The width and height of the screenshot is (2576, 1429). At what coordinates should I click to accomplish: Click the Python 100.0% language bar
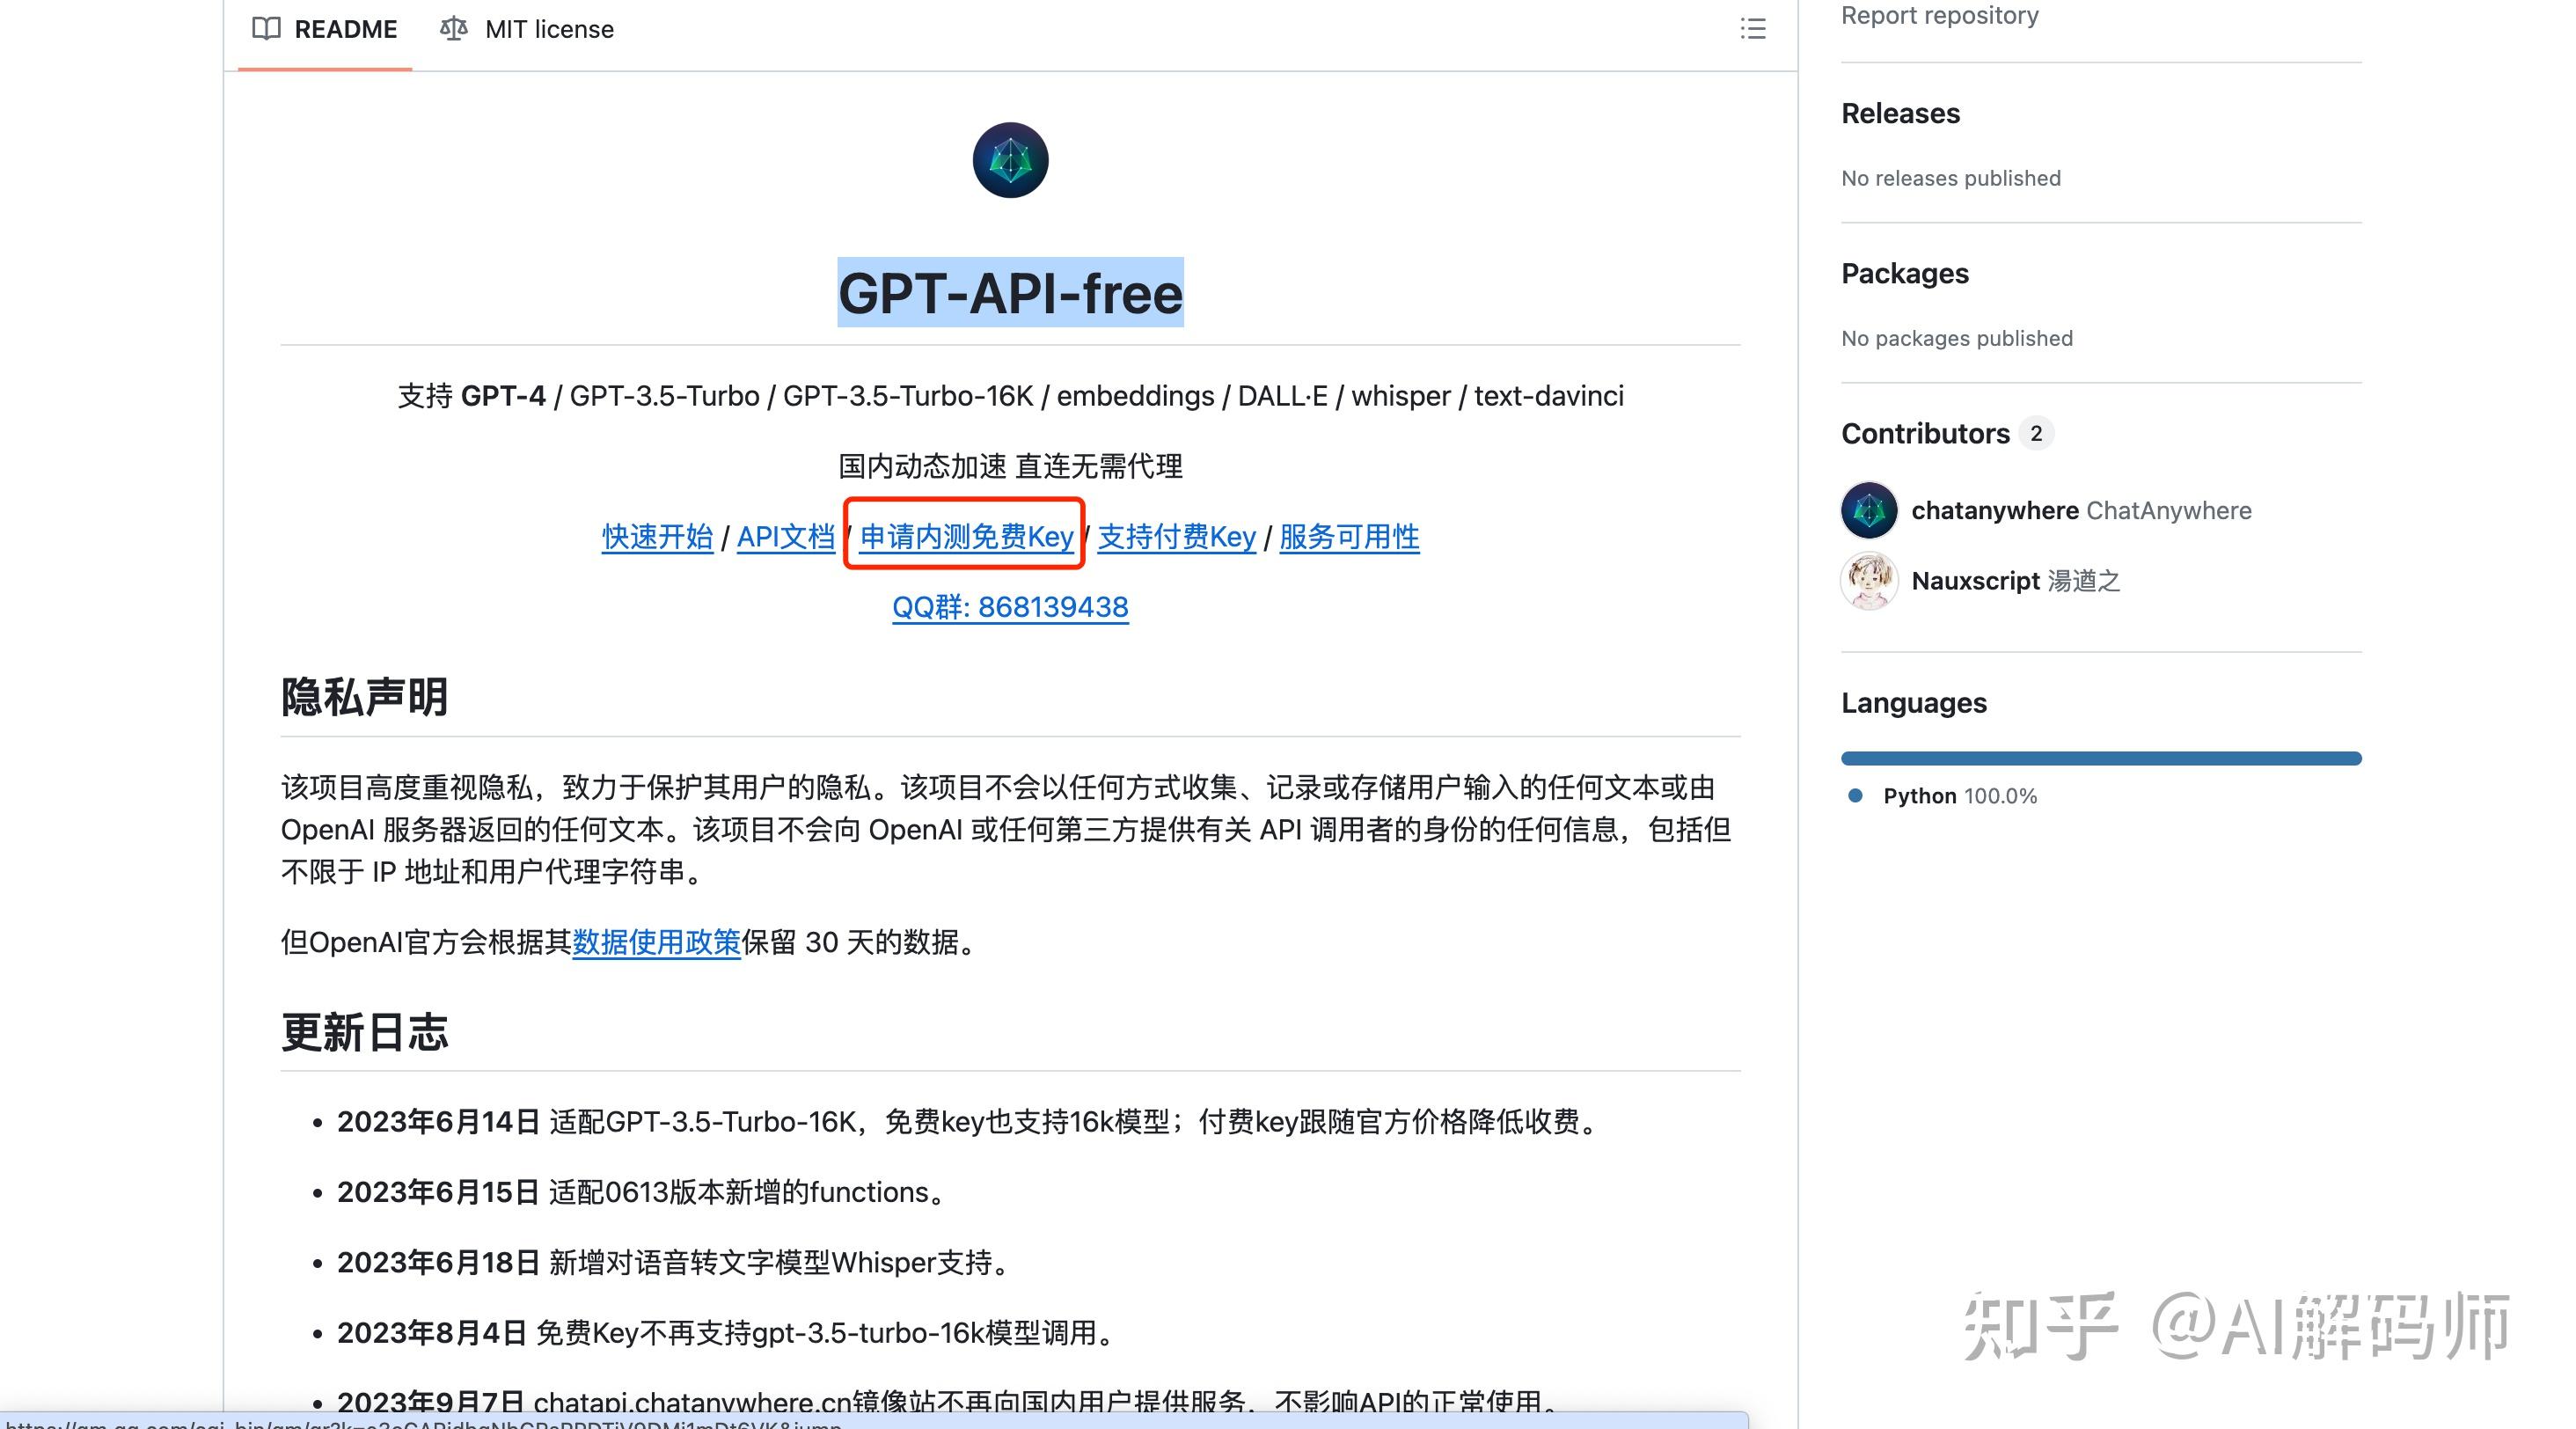point(2100,758)
